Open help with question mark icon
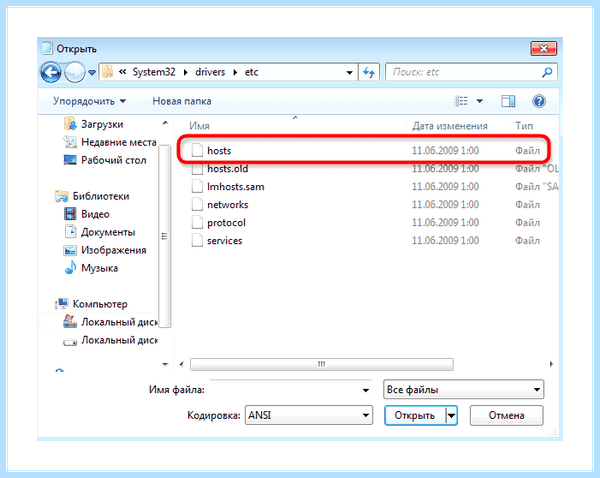Screen dimensions: 600x478 [539, 101]
